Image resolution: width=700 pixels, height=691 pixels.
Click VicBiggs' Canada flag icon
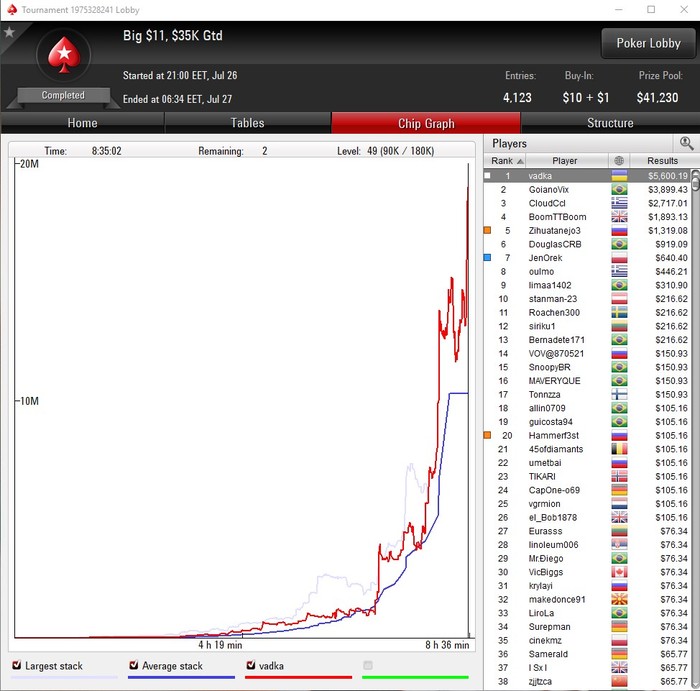(619, 572)
